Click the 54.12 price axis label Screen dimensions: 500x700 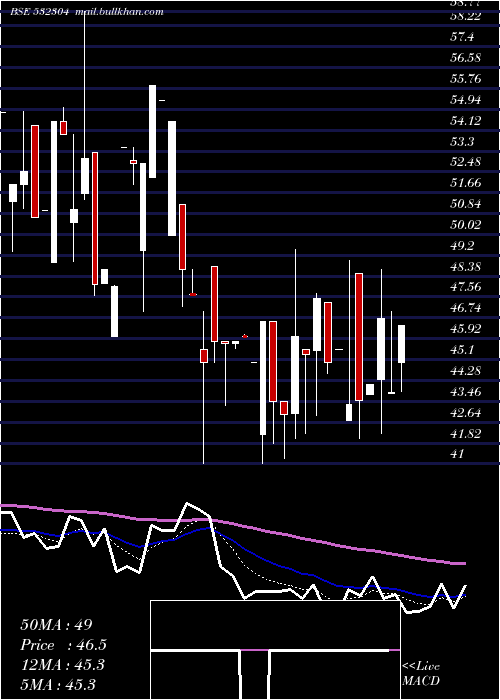tap(466, 121)
